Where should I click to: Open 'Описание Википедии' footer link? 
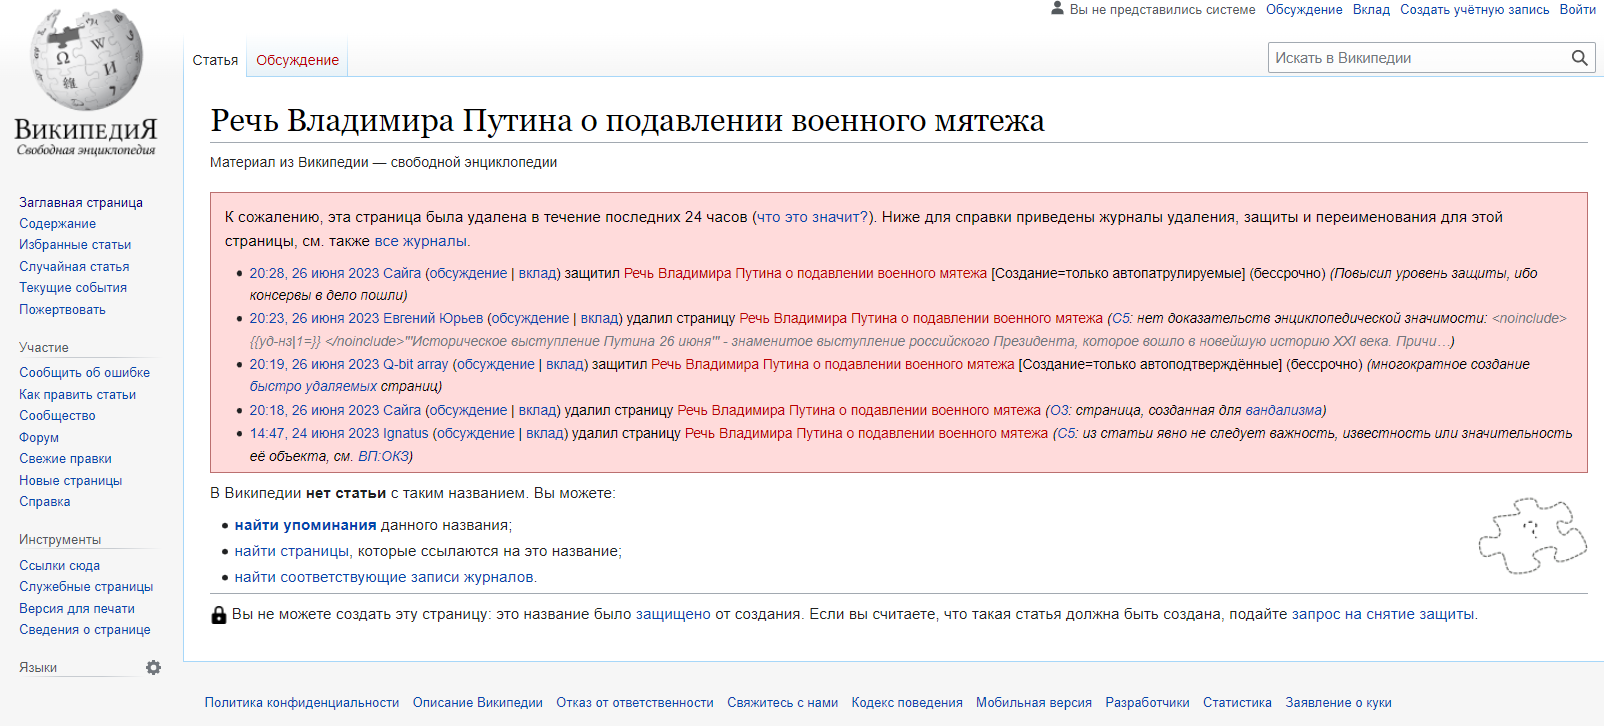point(478,703)
